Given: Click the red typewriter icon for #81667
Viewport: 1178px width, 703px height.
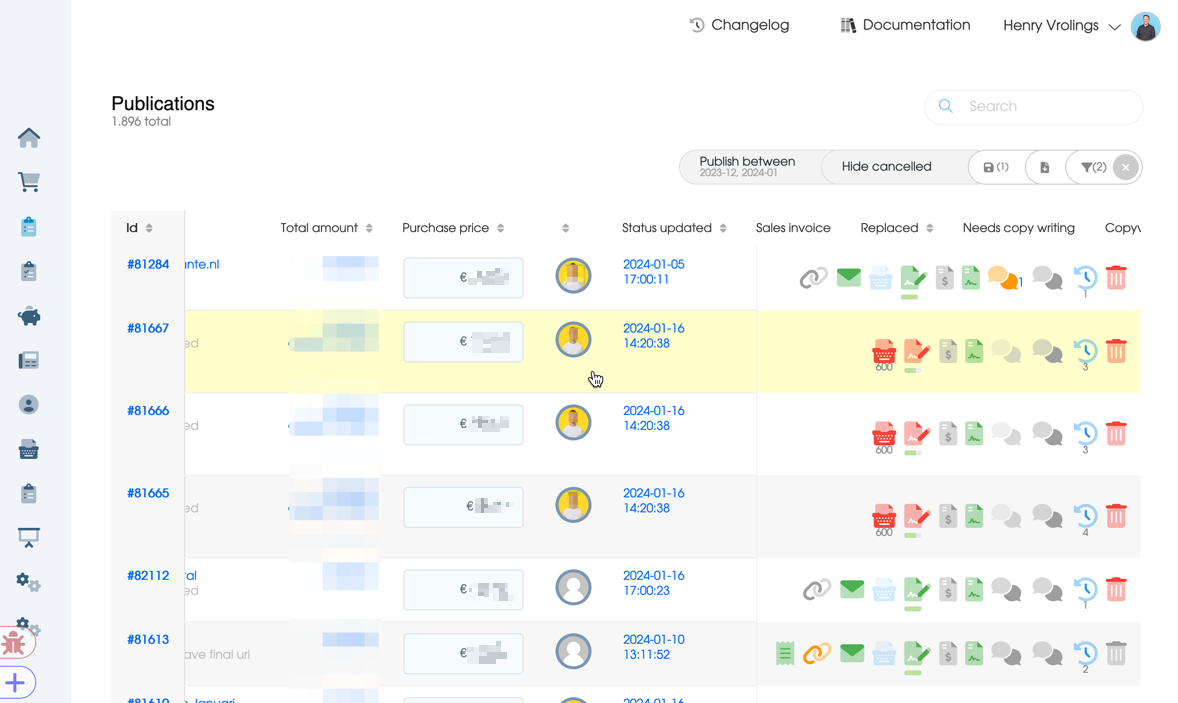Looking at the screenshot, I should (884, 351).
